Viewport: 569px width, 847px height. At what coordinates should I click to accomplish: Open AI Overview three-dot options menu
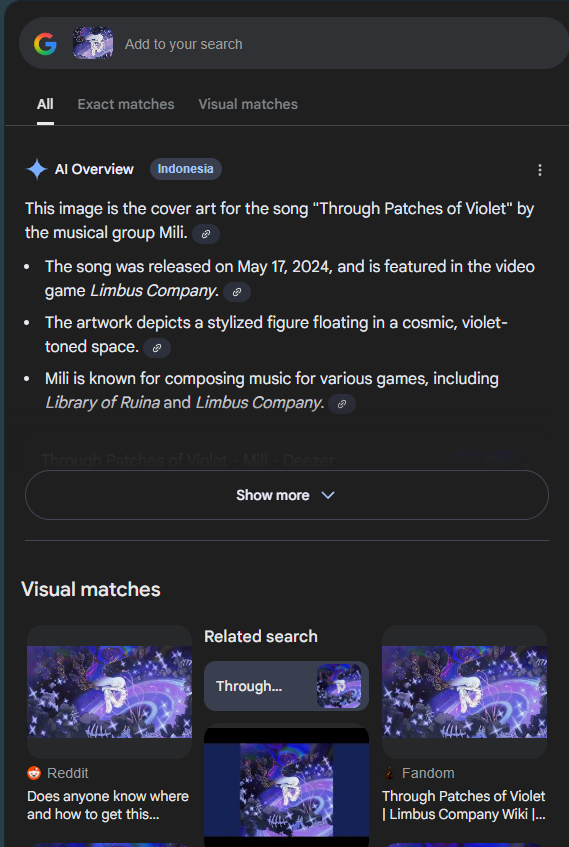[x=539, y=170]
